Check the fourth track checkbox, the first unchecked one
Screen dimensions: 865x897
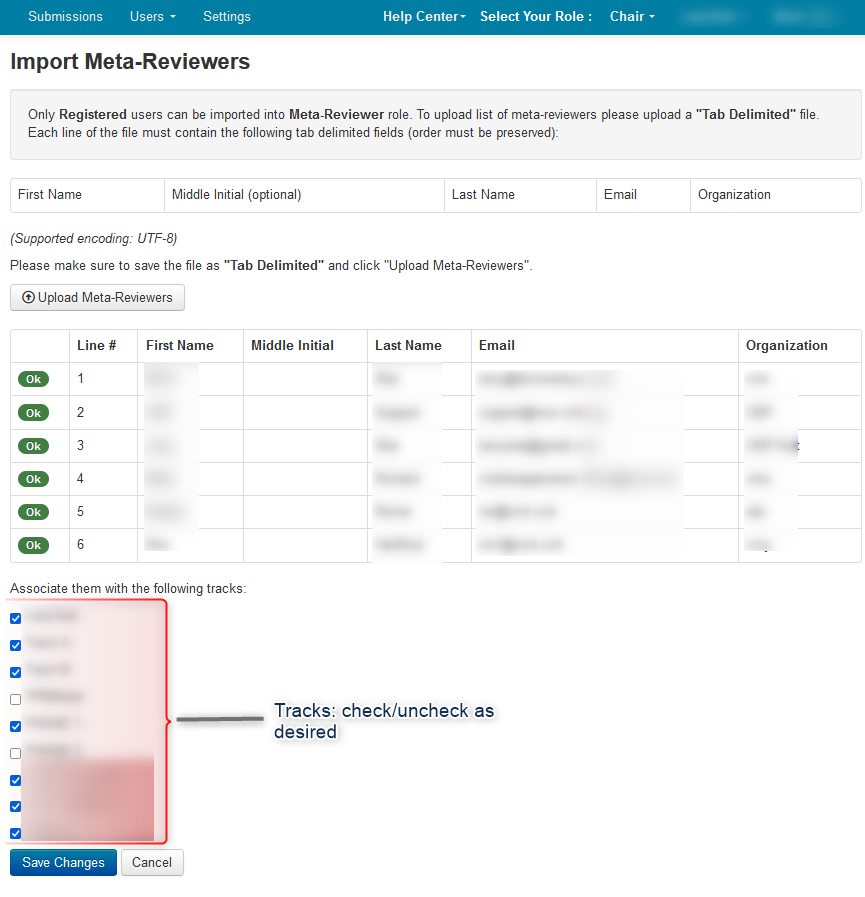point(15,699)
